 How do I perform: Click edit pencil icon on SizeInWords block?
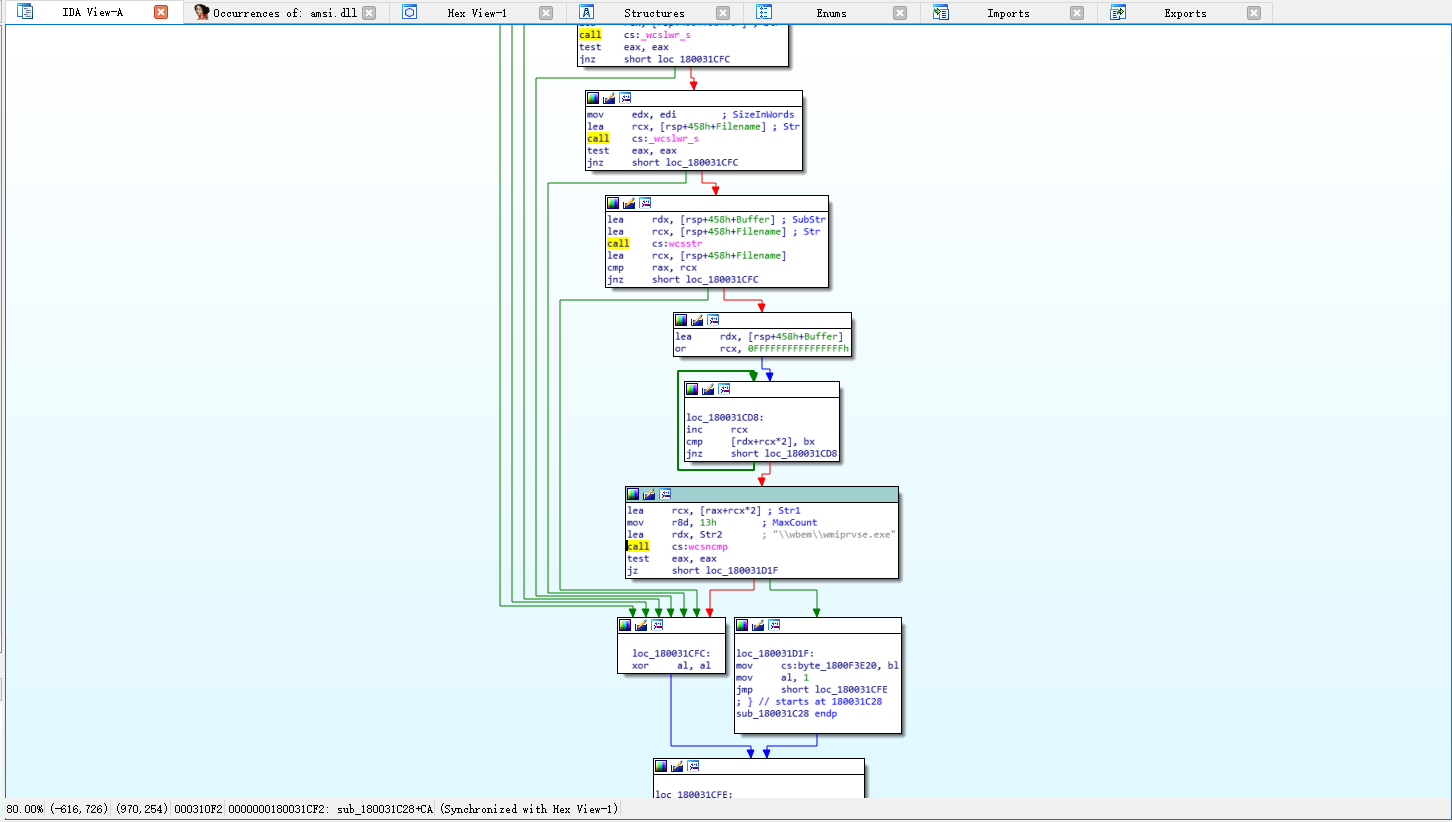pos(609,98)
